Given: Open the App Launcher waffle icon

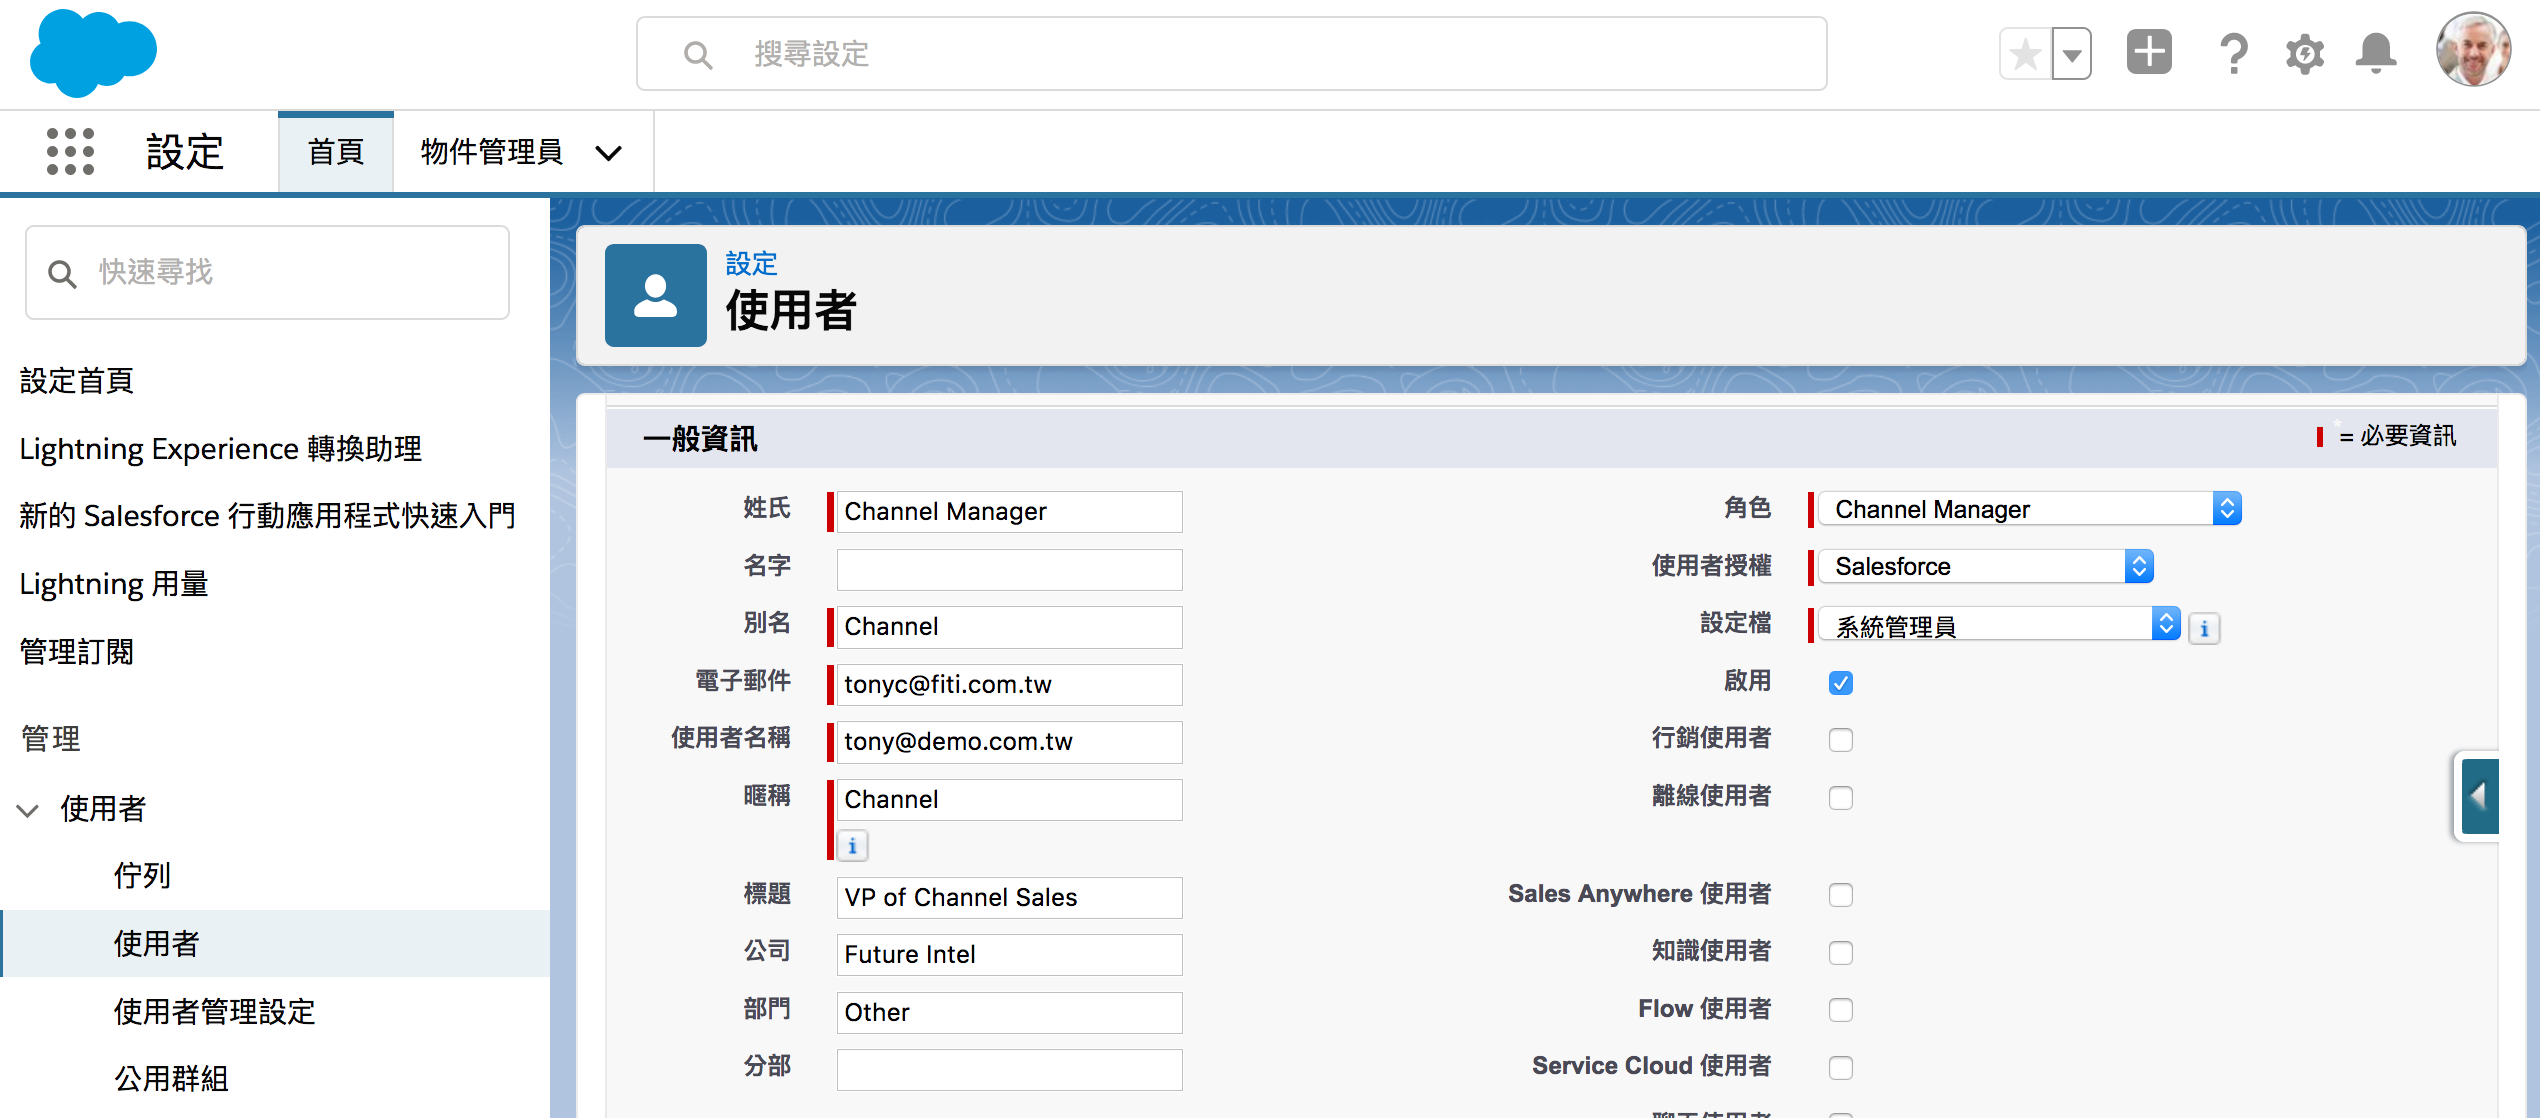Looking at the screenshot, I should (70, 151).
